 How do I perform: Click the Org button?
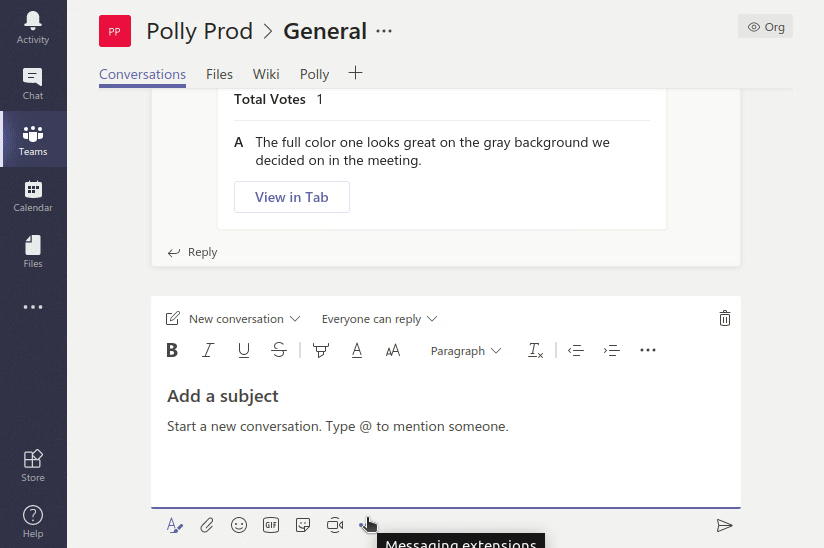pyautogui.click(x=765, y=27)
